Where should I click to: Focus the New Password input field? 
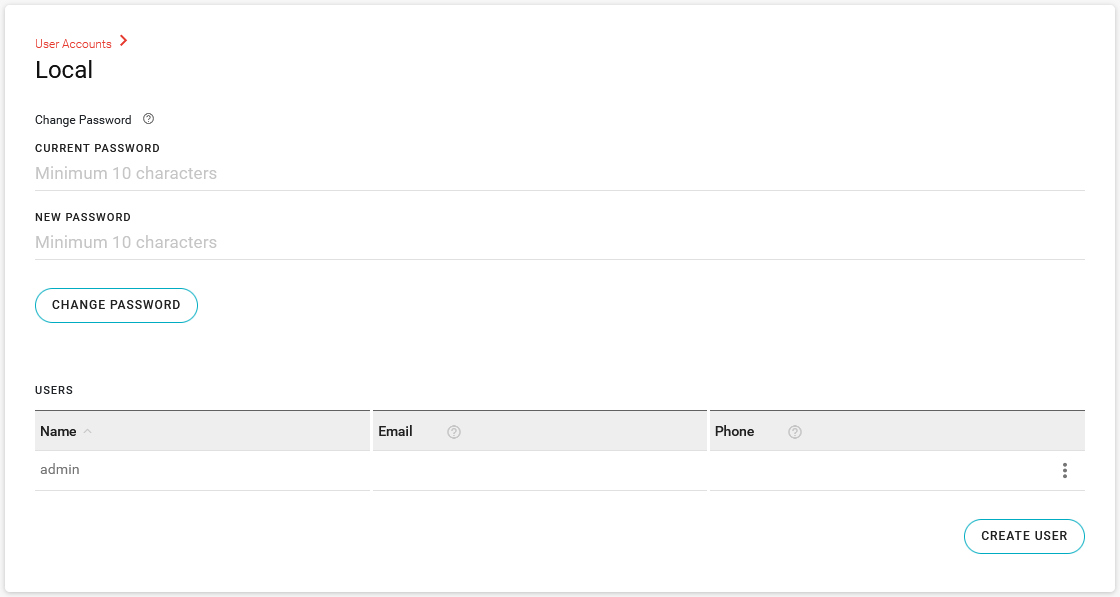559,242
